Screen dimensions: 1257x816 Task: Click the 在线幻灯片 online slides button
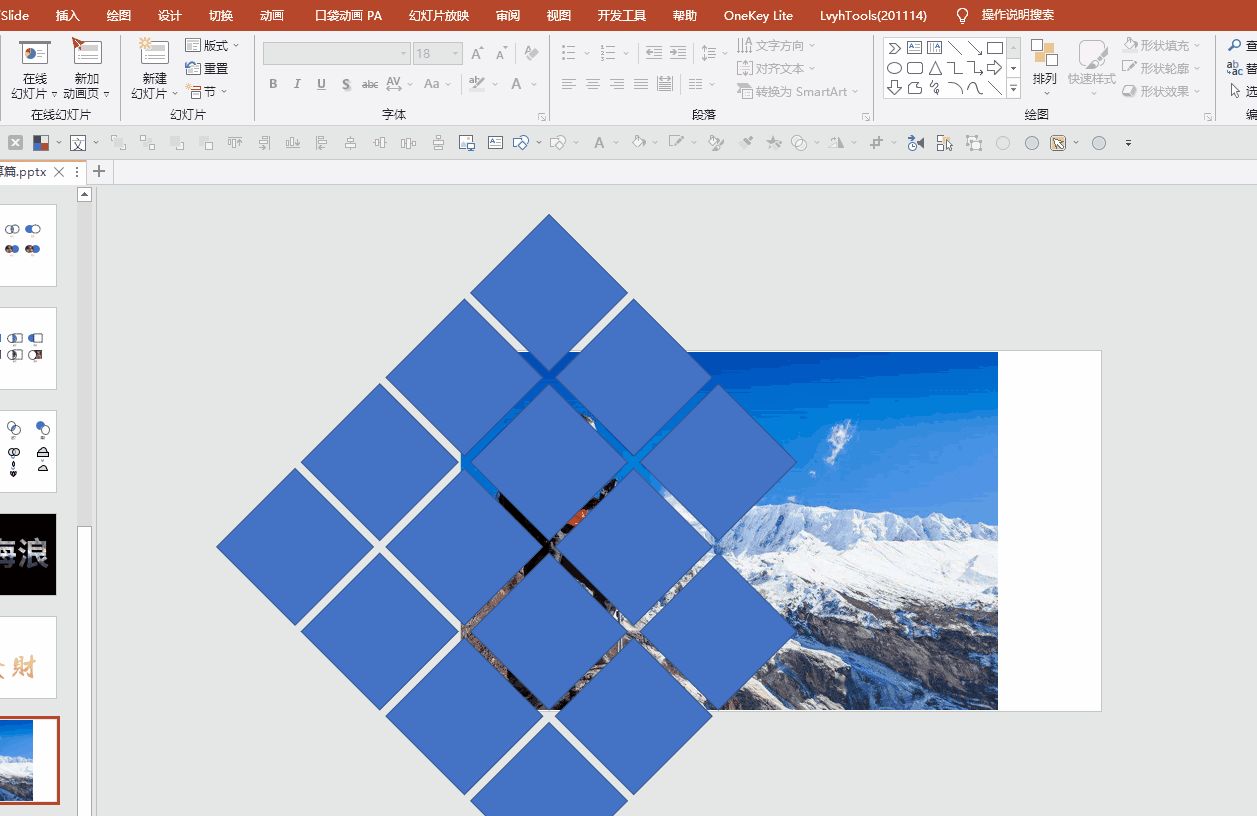[x=35, y=69]
